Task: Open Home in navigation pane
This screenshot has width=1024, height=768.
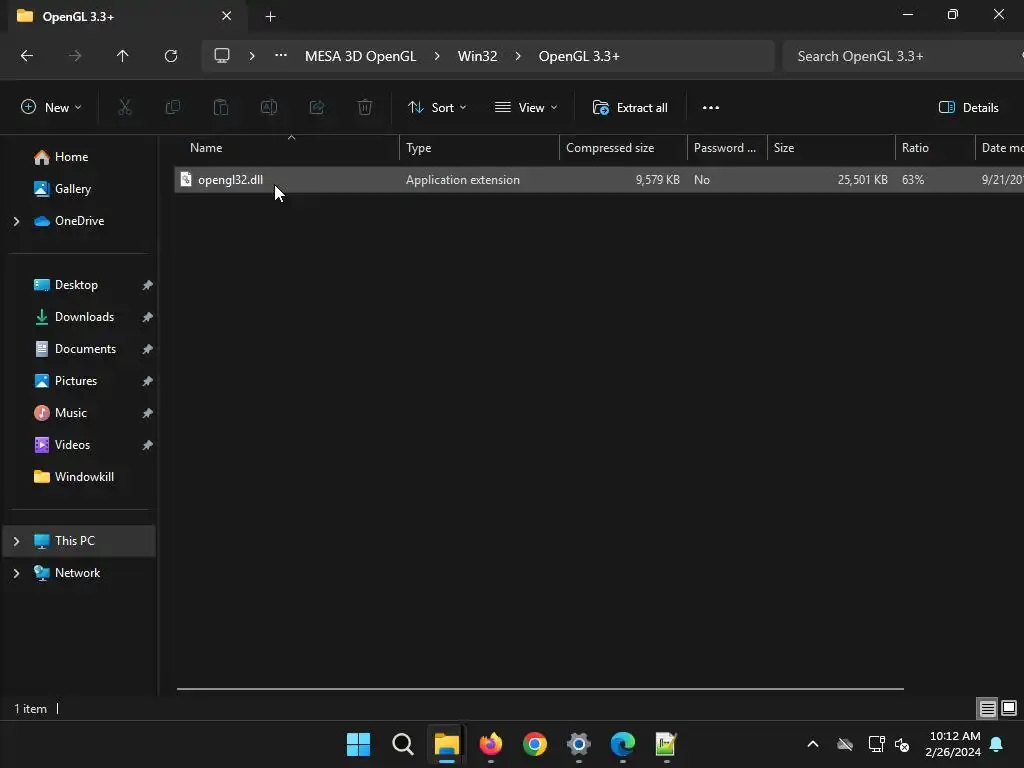Action: click(x=71, y=157)
